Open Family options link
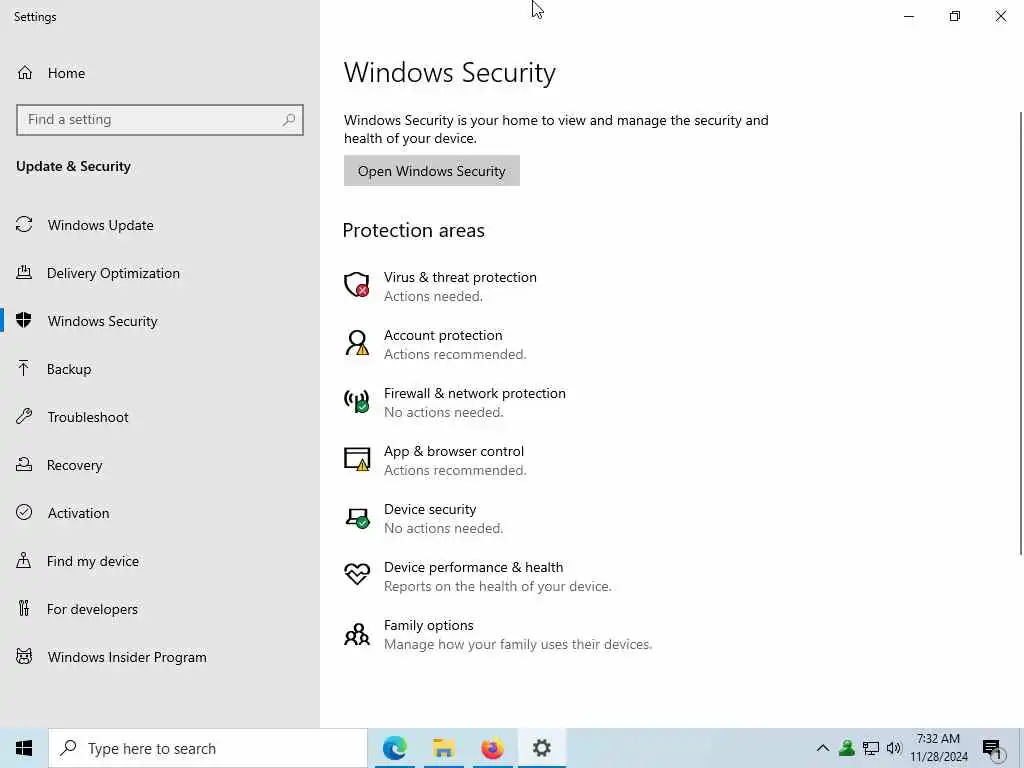The image size is (1024, 768). tap(428, 625)
